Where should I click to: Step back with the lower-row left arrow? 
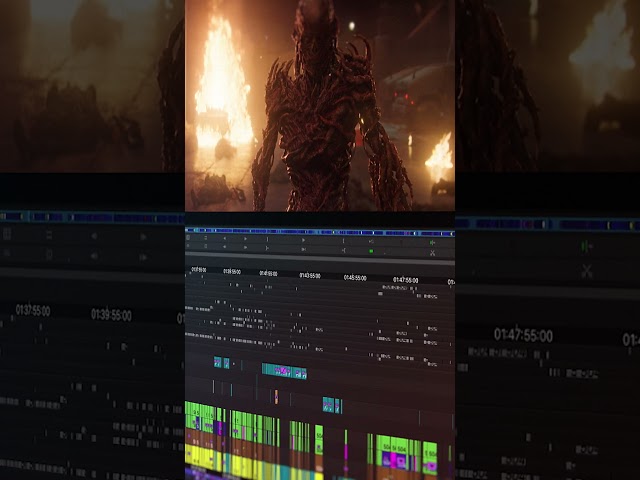(x=224, y=247)
